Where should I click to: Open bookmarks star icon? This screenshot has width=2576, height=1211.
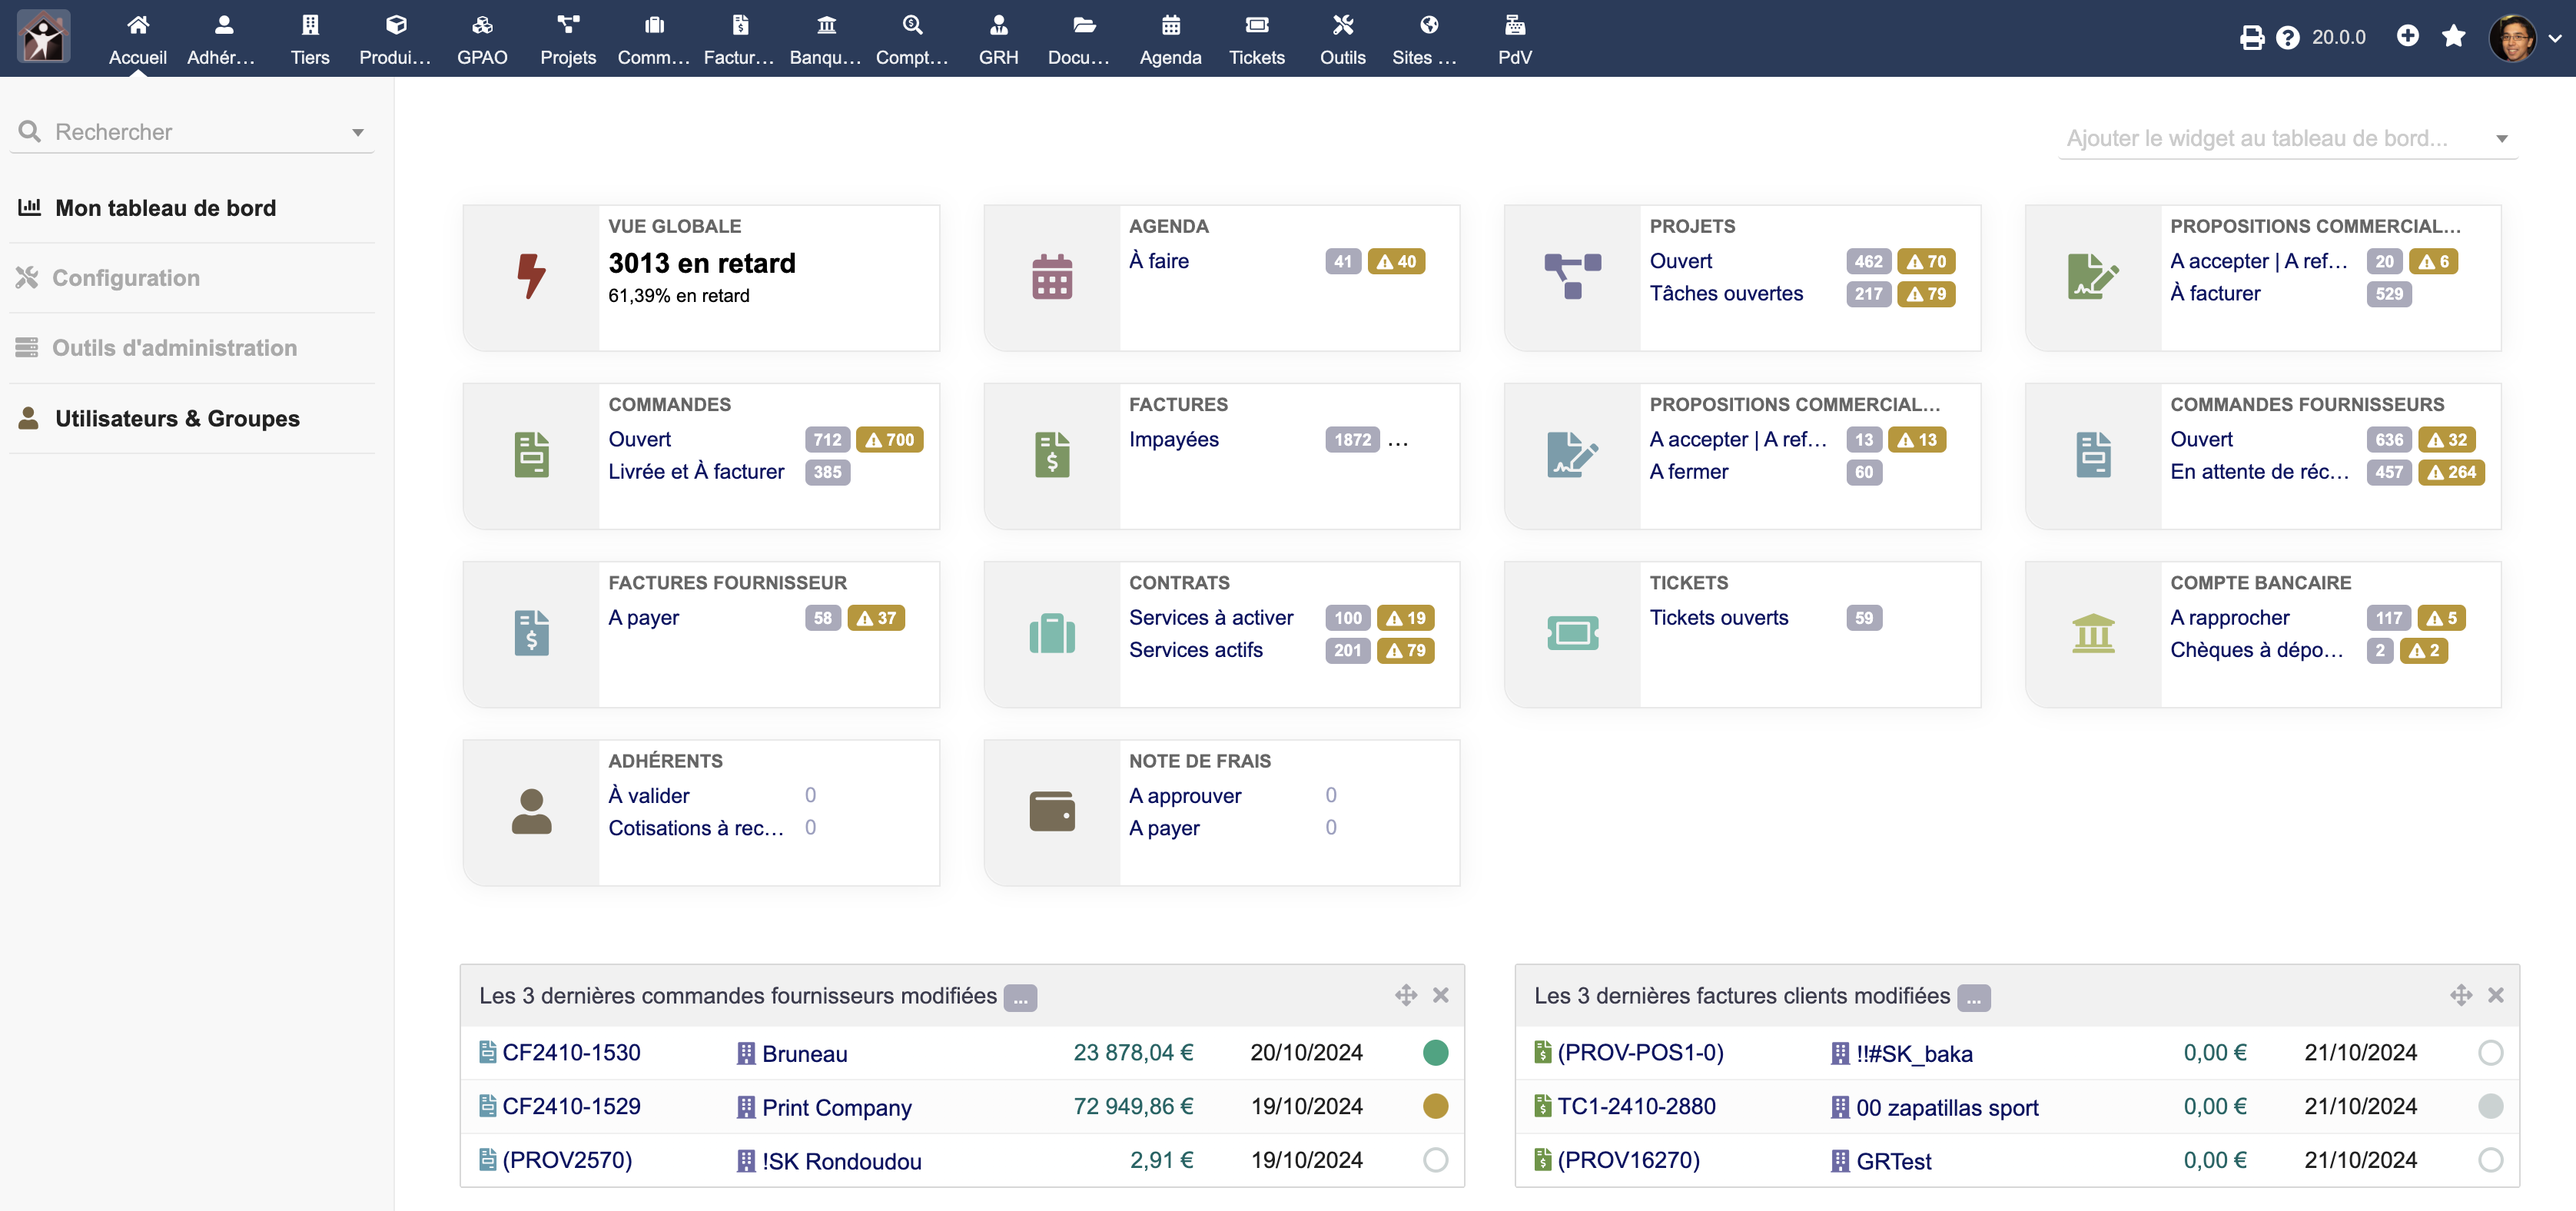2453,36
